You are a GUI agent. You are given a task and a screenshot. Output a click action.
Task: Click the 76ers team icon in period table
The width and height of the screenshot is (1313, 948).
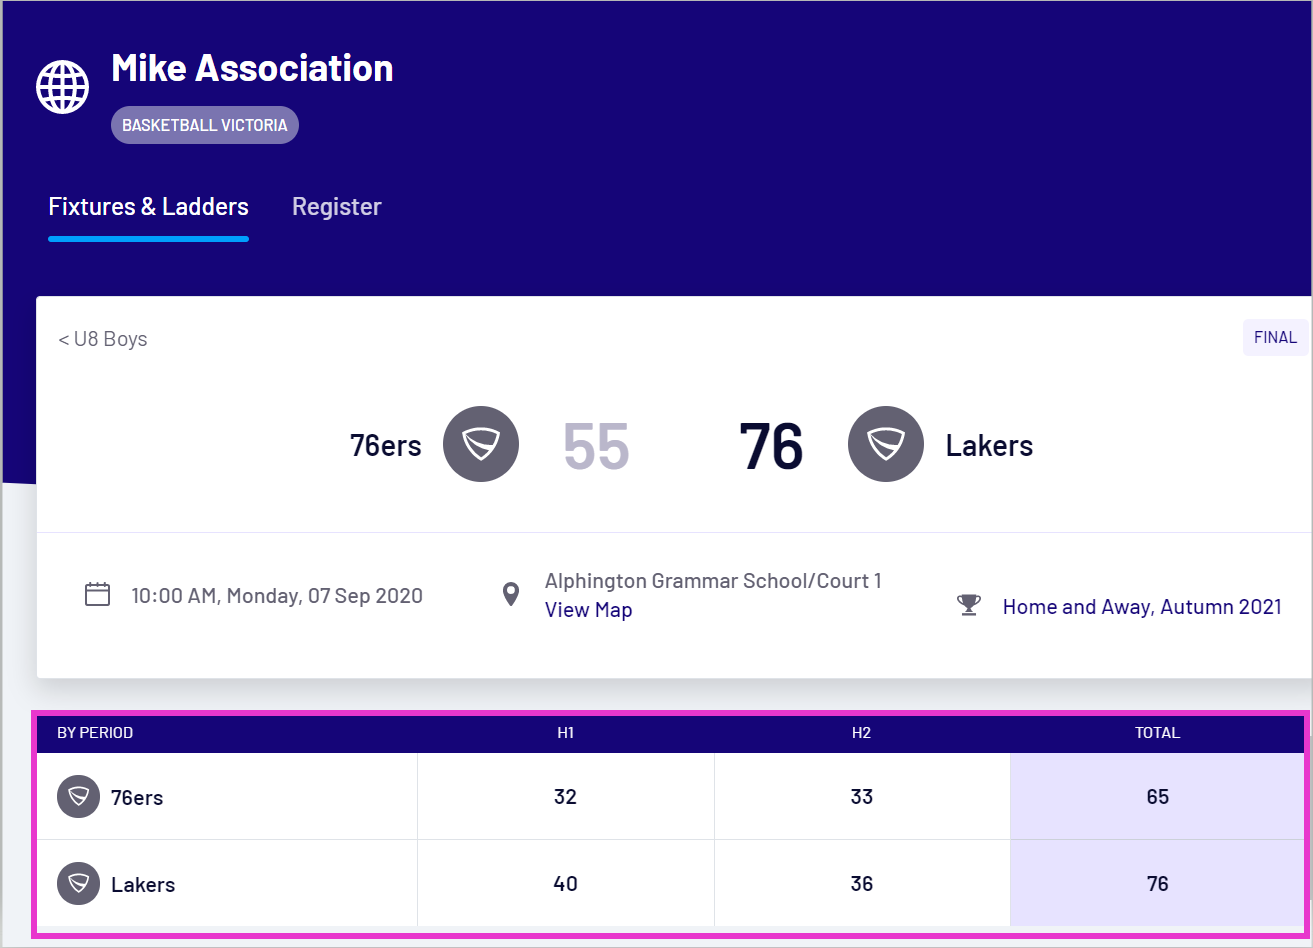[78, 797]
